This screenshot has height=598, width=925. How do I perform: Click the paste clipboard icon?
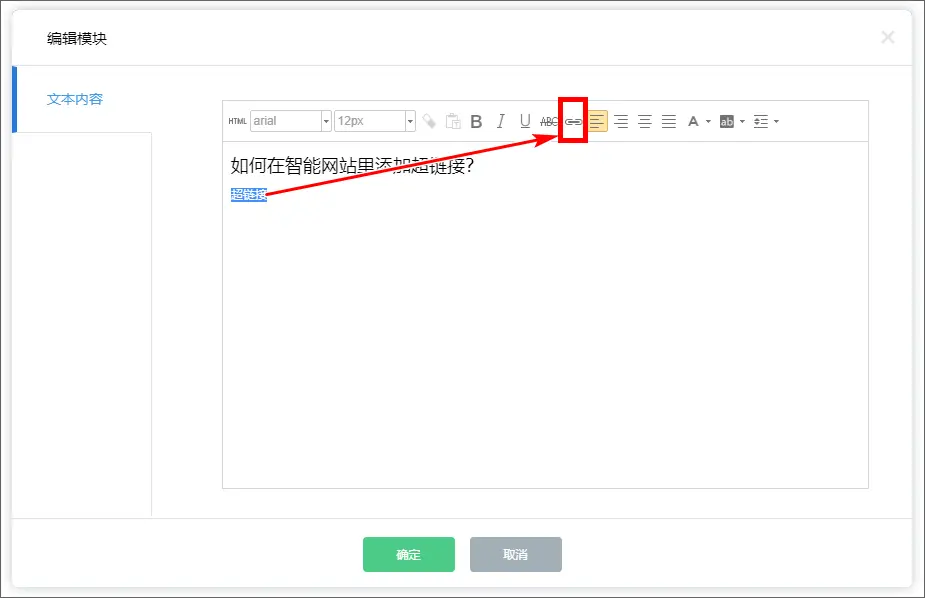453,121
